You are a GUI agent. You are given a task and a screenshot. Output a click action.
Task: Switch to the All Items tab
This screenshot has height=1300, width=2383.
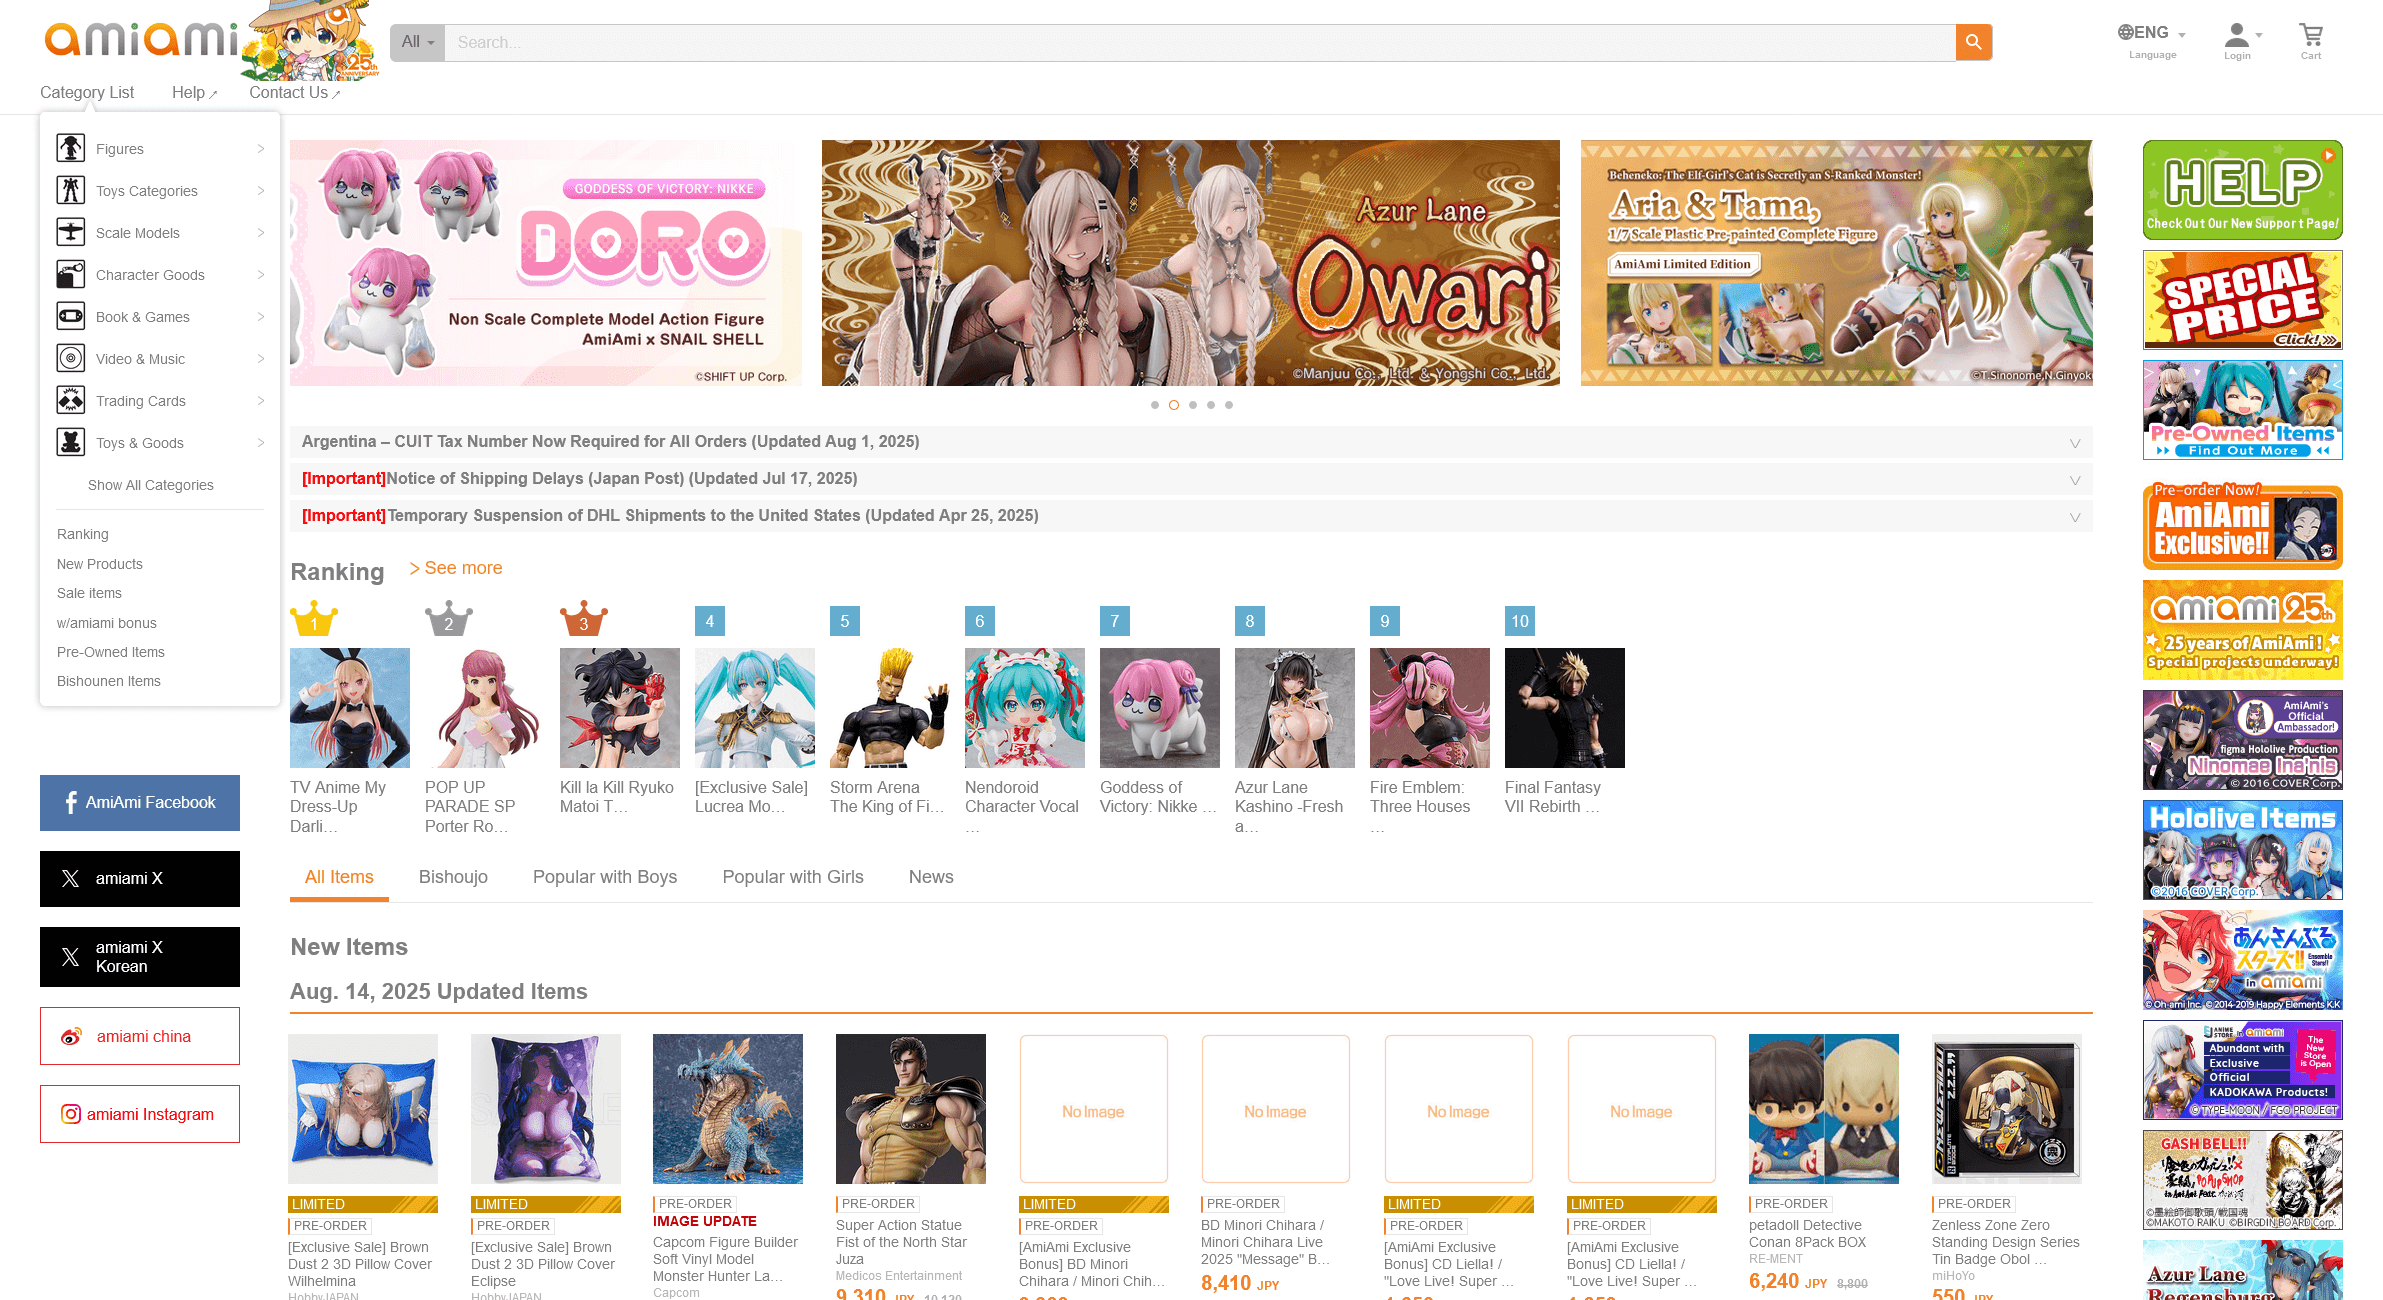(x=339, y=877)
